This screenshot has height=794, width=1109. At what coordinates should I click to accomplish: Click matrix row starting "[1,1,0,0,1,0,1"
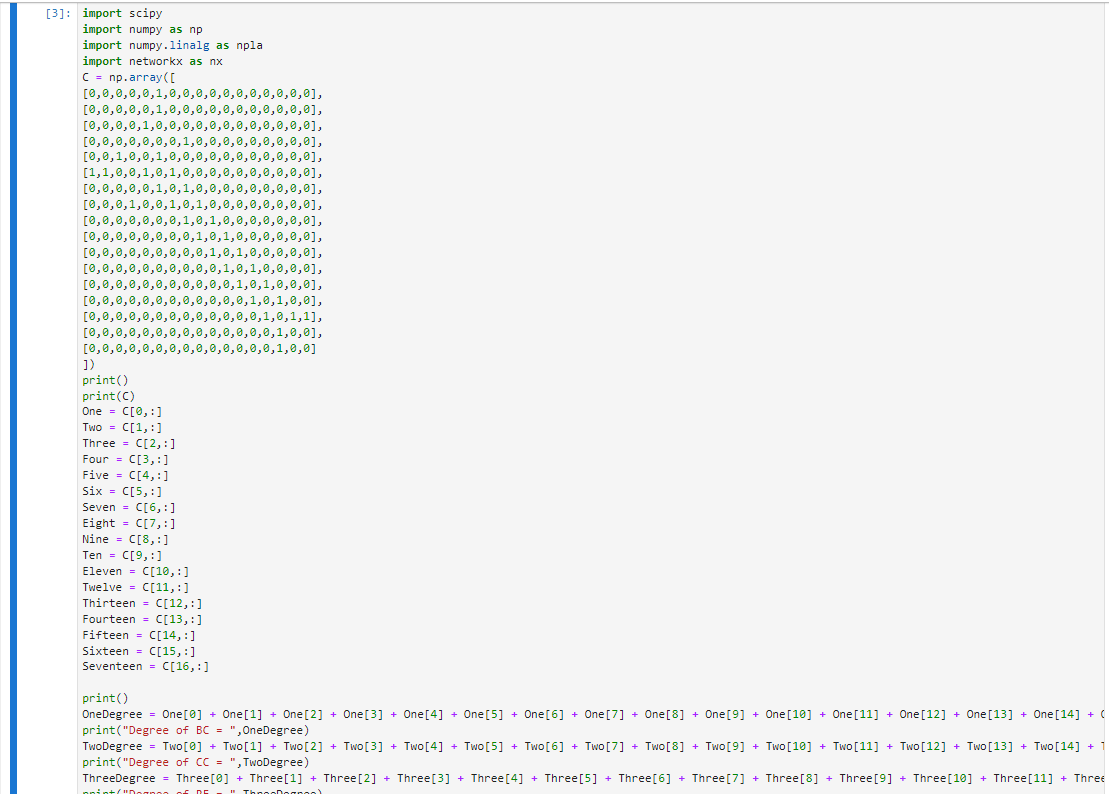(202, 173)
